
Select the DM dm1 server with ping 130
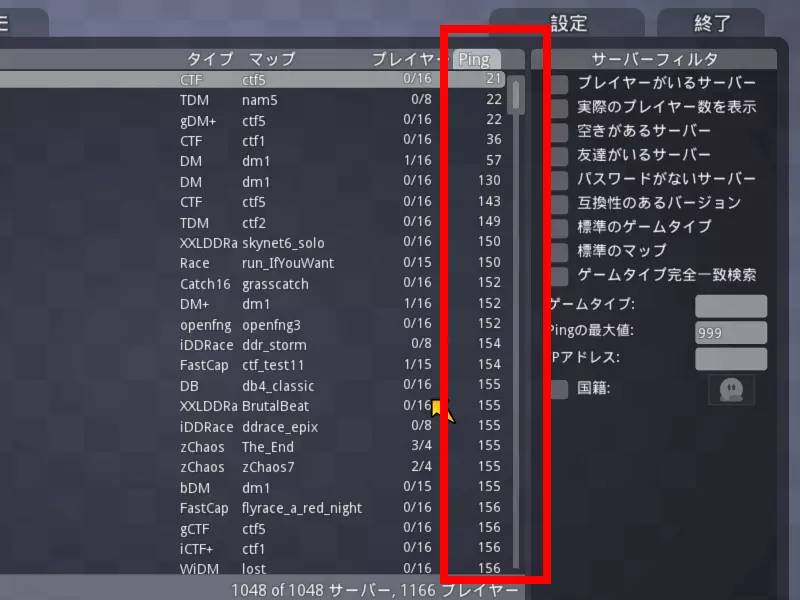pos(253,181)
